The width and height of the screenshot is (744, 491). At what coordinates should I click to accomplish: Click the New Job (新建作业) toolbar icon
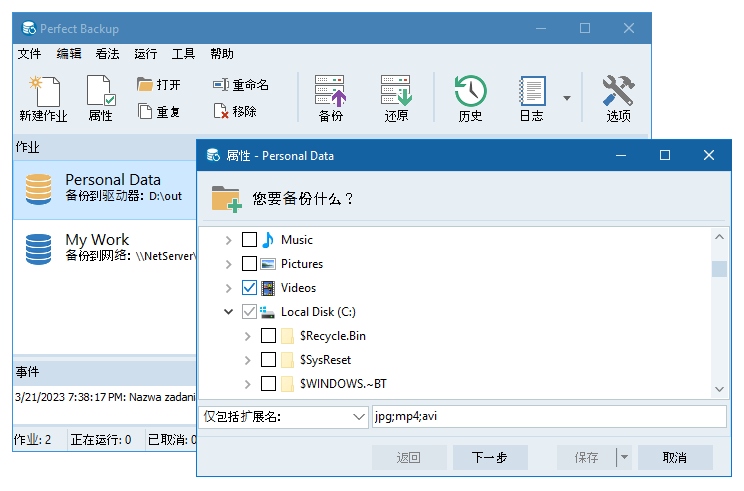[x=44, y=98]
